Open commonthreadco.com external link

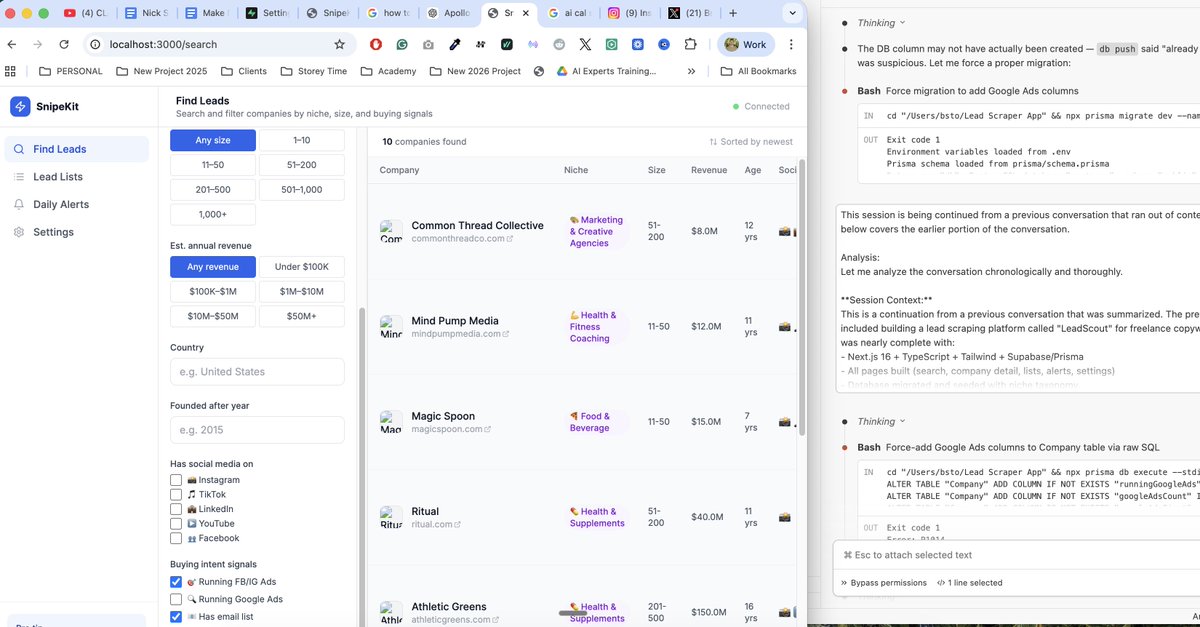(x=462, y=239)
